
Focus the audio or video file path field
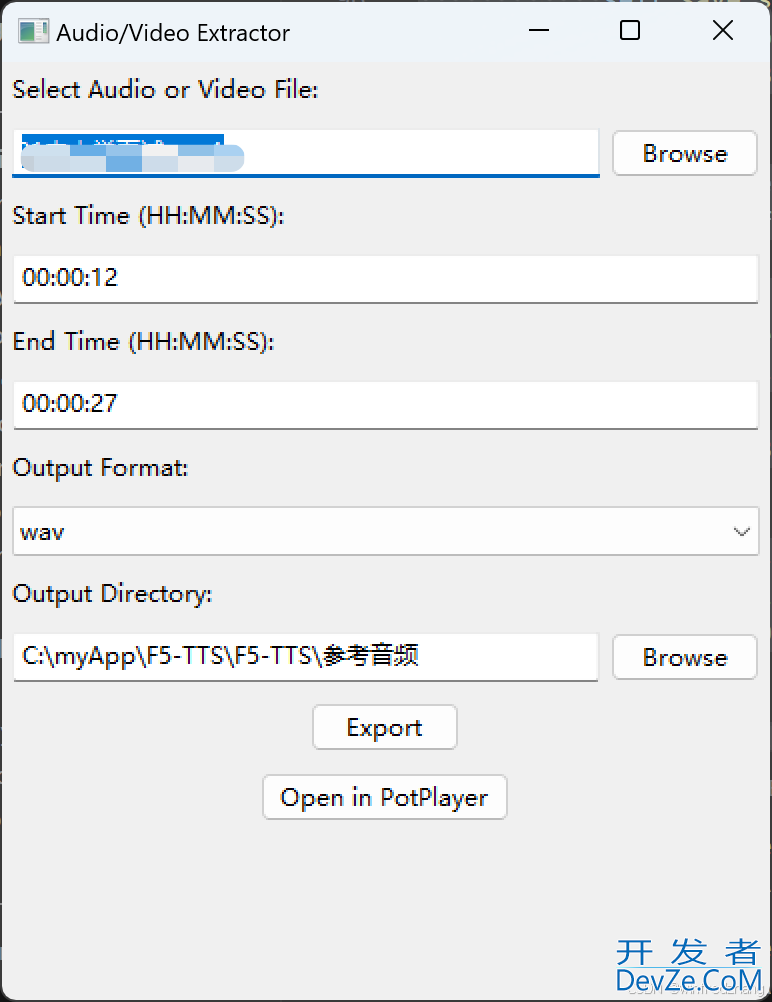tap(420, 154)
